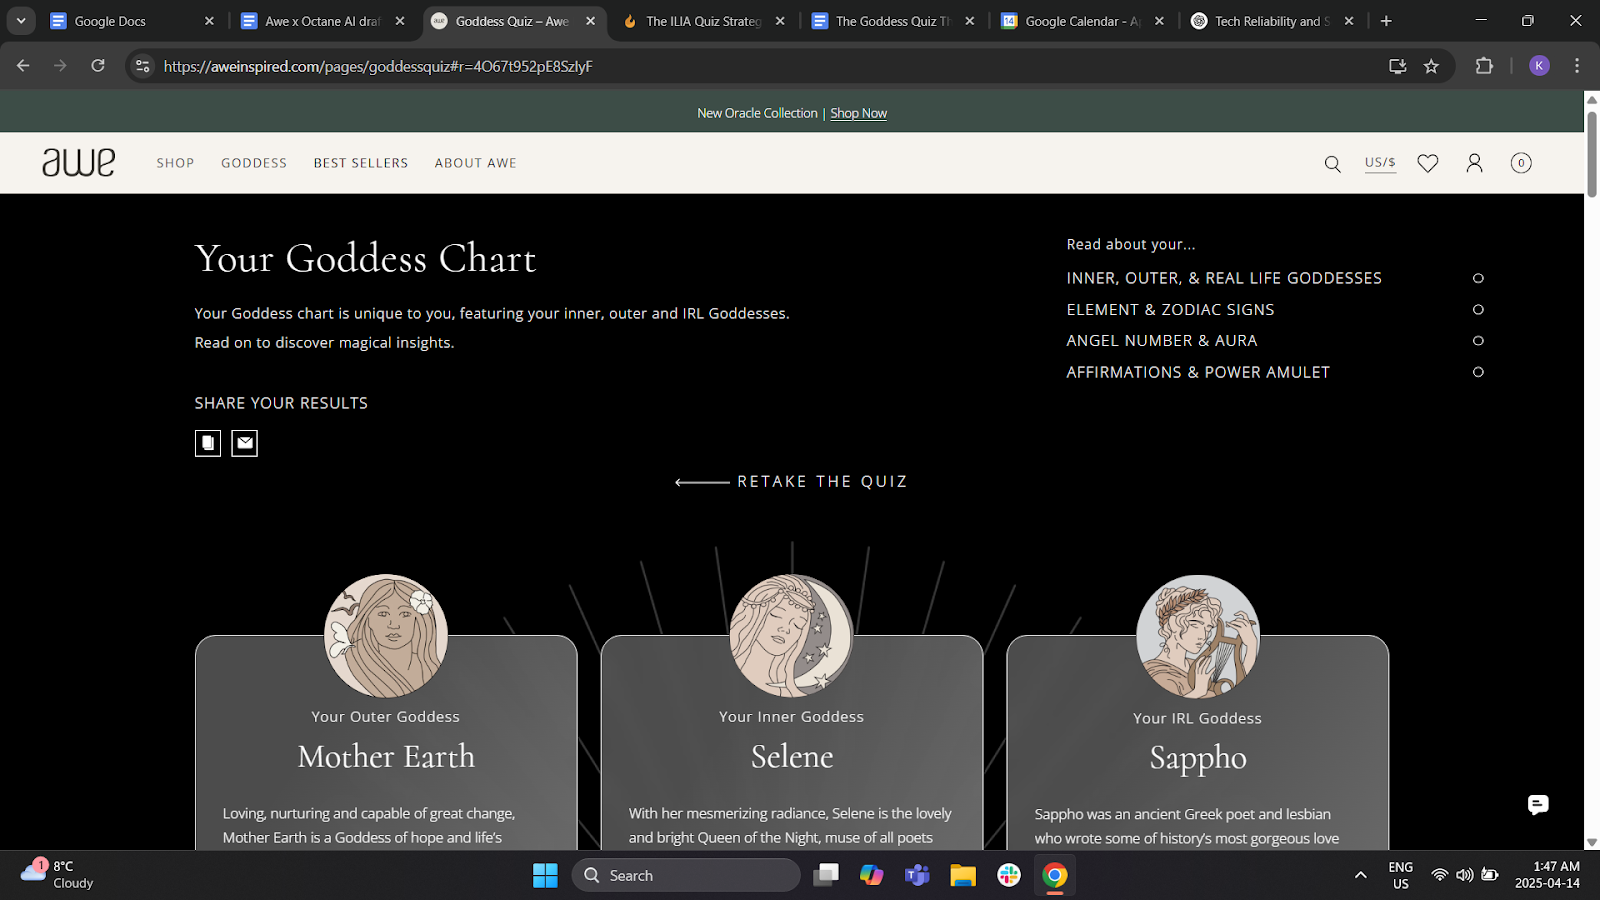Open the chat support bubble icon
1600x900 pixels.
tap(1537, 805)
